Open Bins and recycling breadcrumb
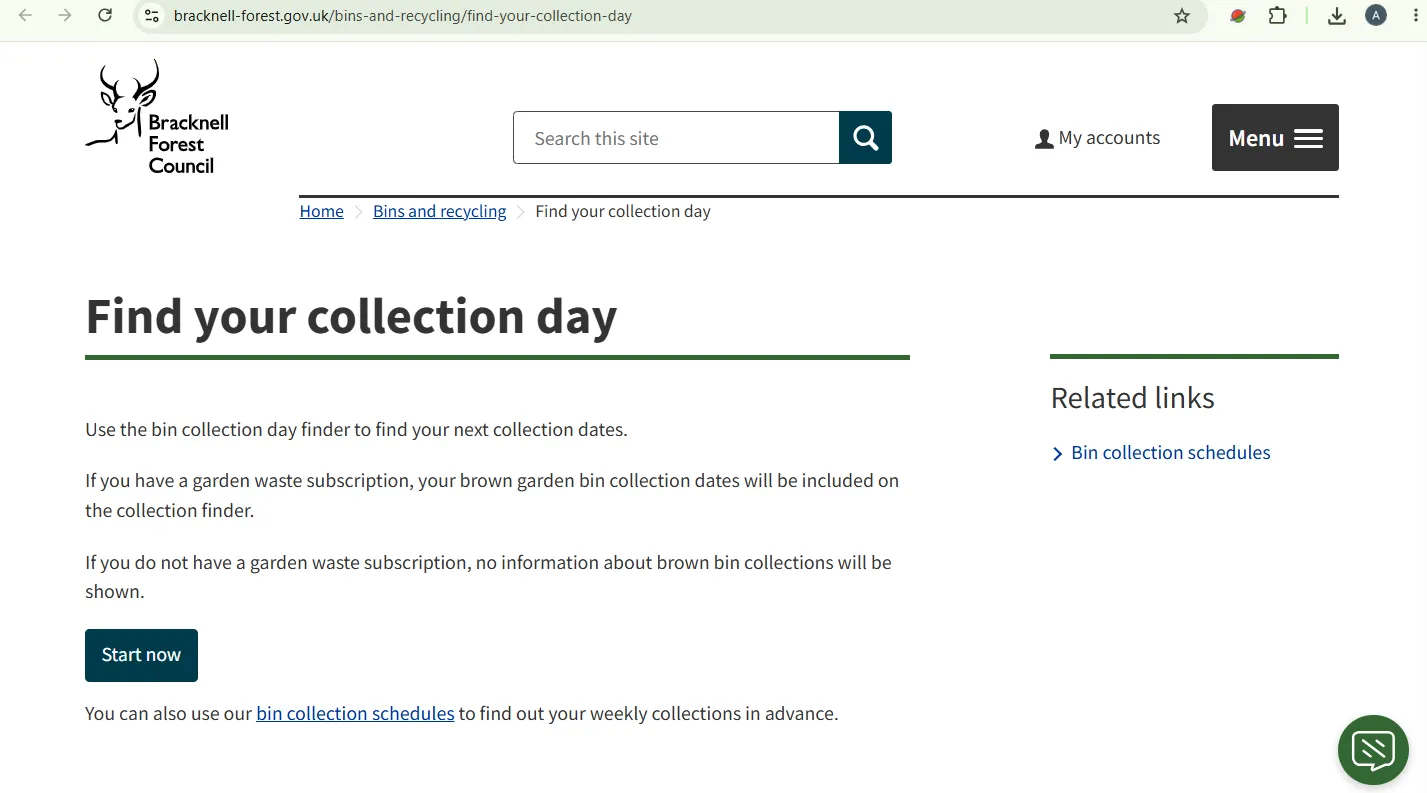The image size is (1427, 793). click(439, 211)
